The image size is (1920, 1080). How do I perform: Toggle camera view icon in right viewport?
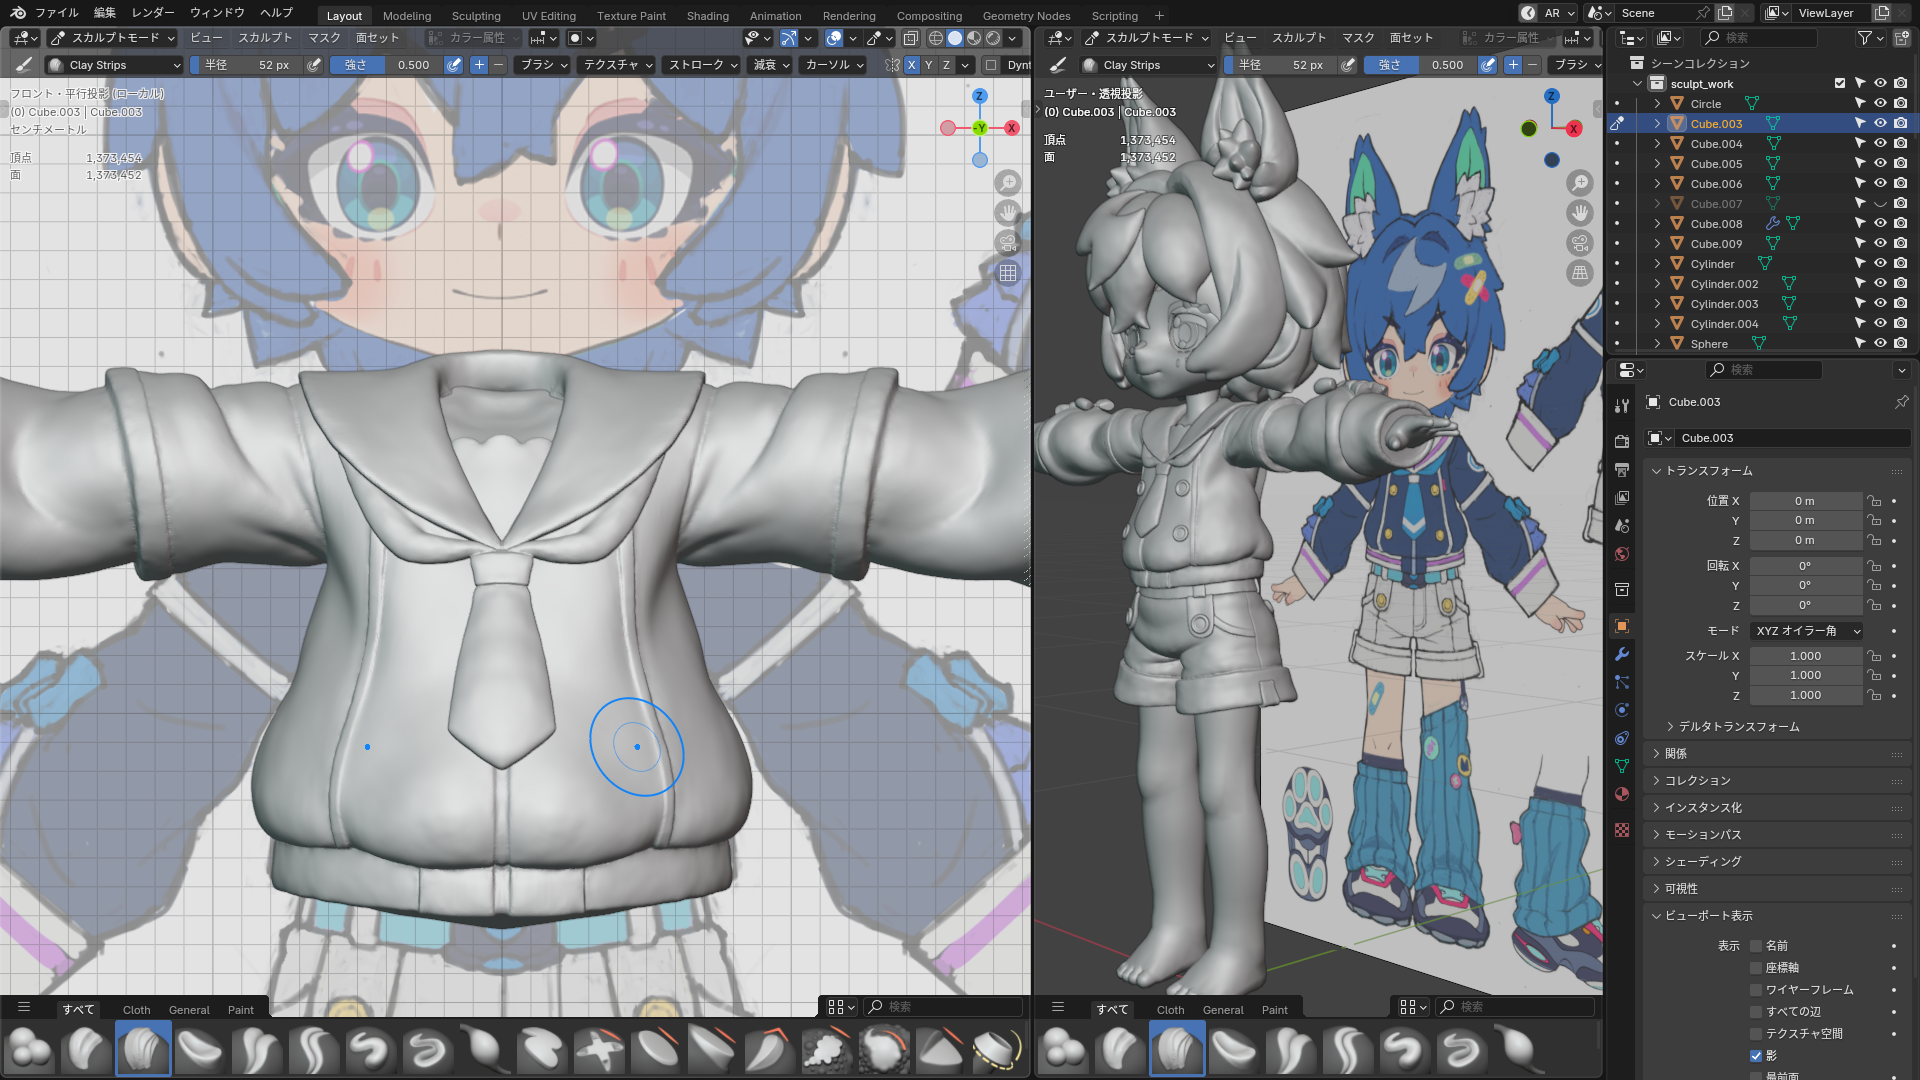(1580, 243)
